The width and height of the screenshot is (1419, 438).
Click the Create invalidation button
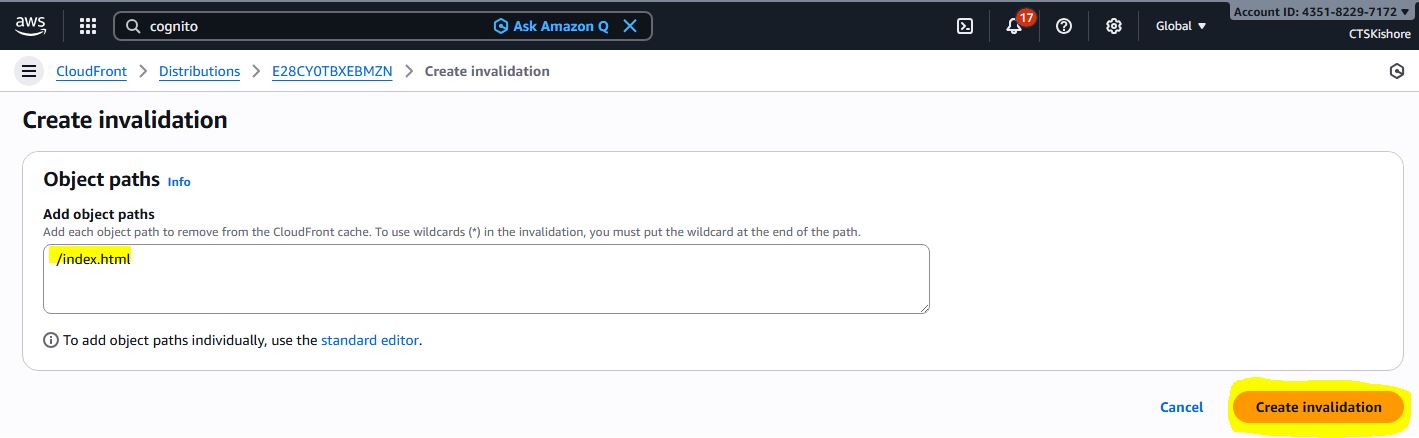pos(1318,407)
